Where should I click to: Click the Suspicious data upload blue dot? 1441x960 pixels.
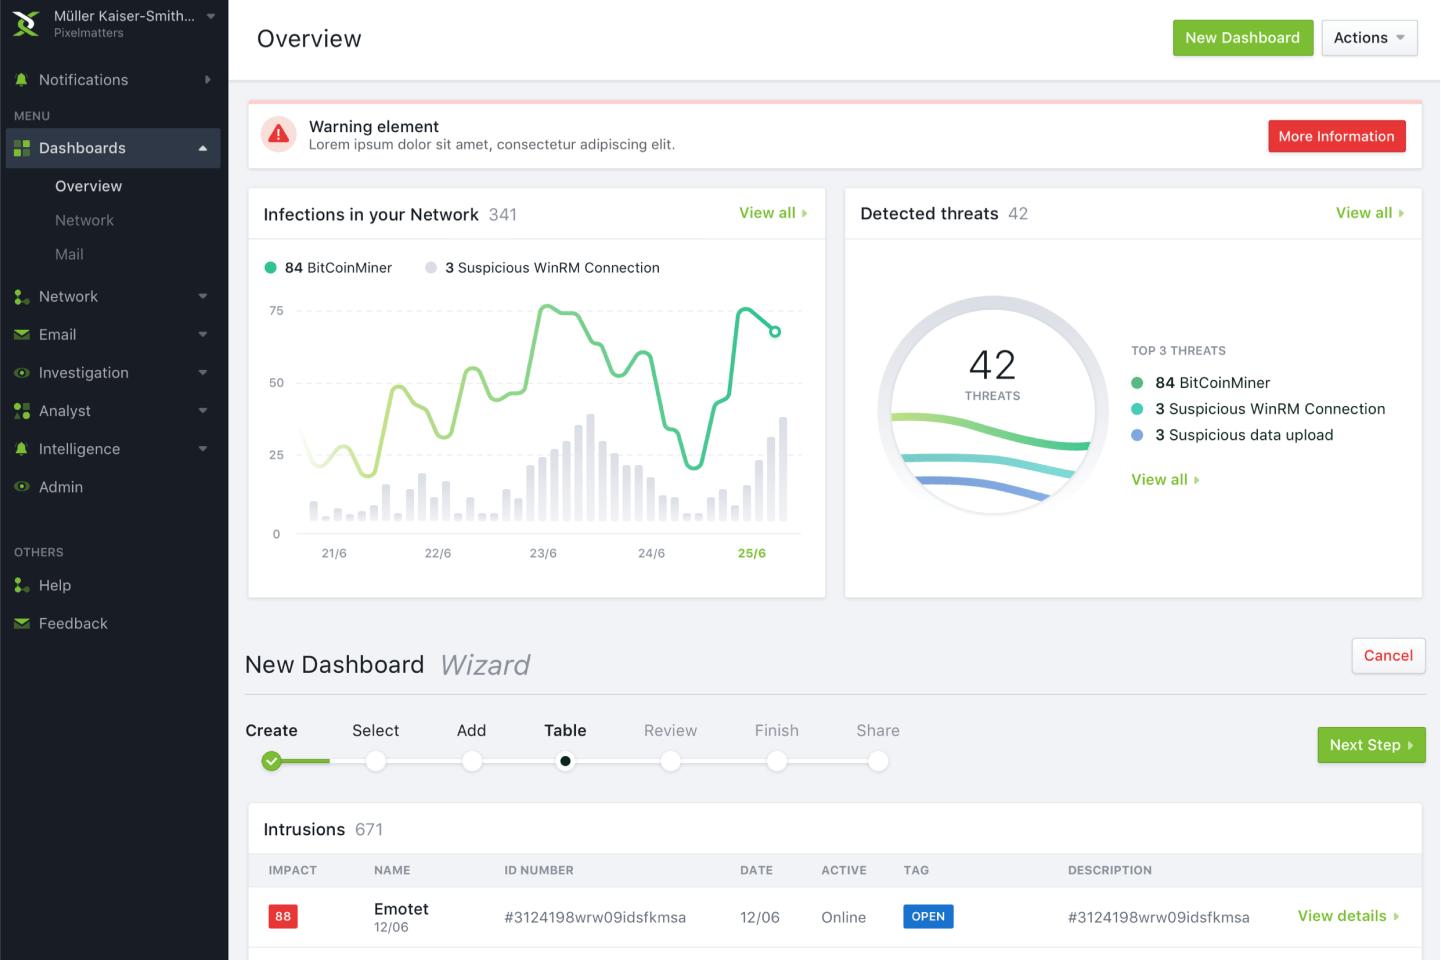point(1137,435)
